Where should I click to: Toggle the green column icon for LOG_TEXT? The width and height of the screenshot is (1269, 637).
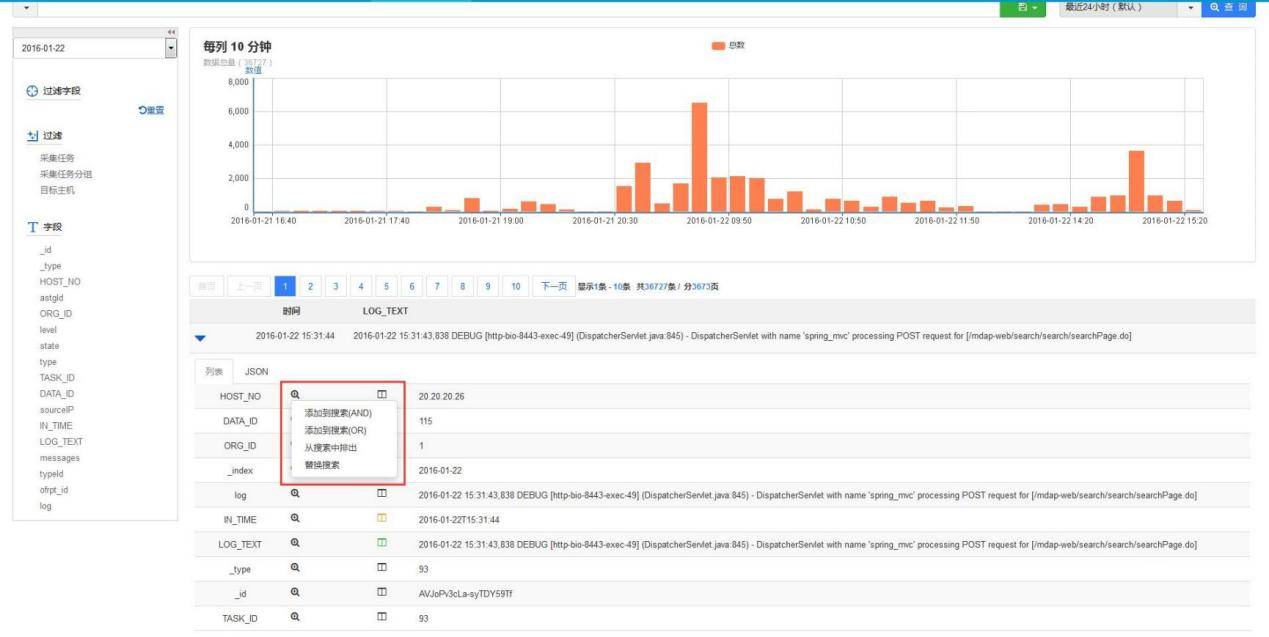pos(381,543)
